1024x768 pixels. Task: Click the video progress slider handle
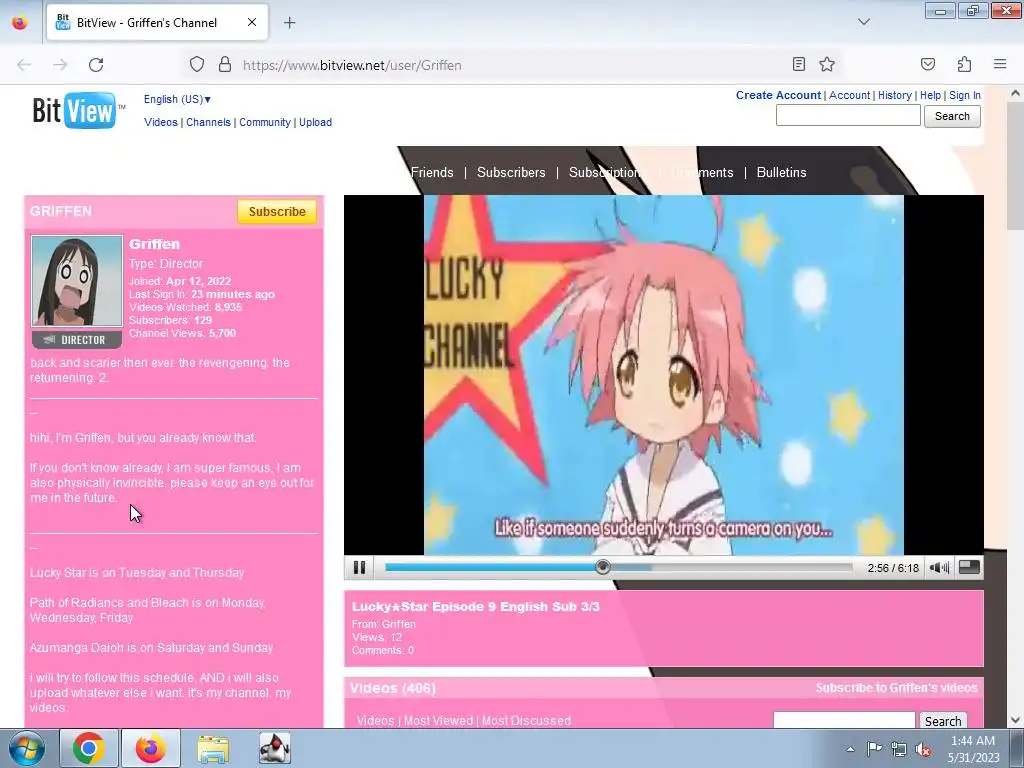pyautogui.click(x=603, y=567)
